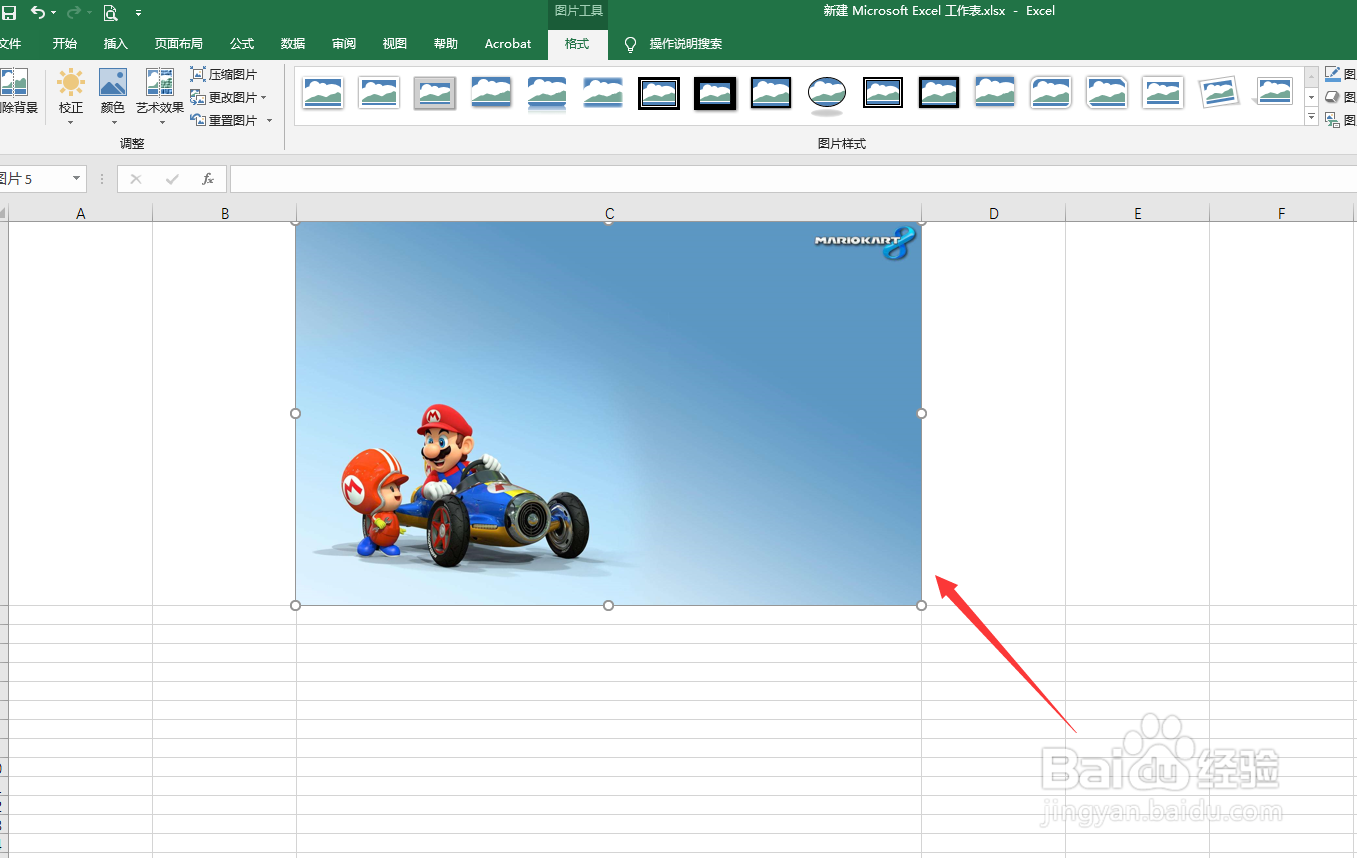1357x858 pixels.
Task: Apply the reflected rounded rectangle picture style
Action: 547,93
